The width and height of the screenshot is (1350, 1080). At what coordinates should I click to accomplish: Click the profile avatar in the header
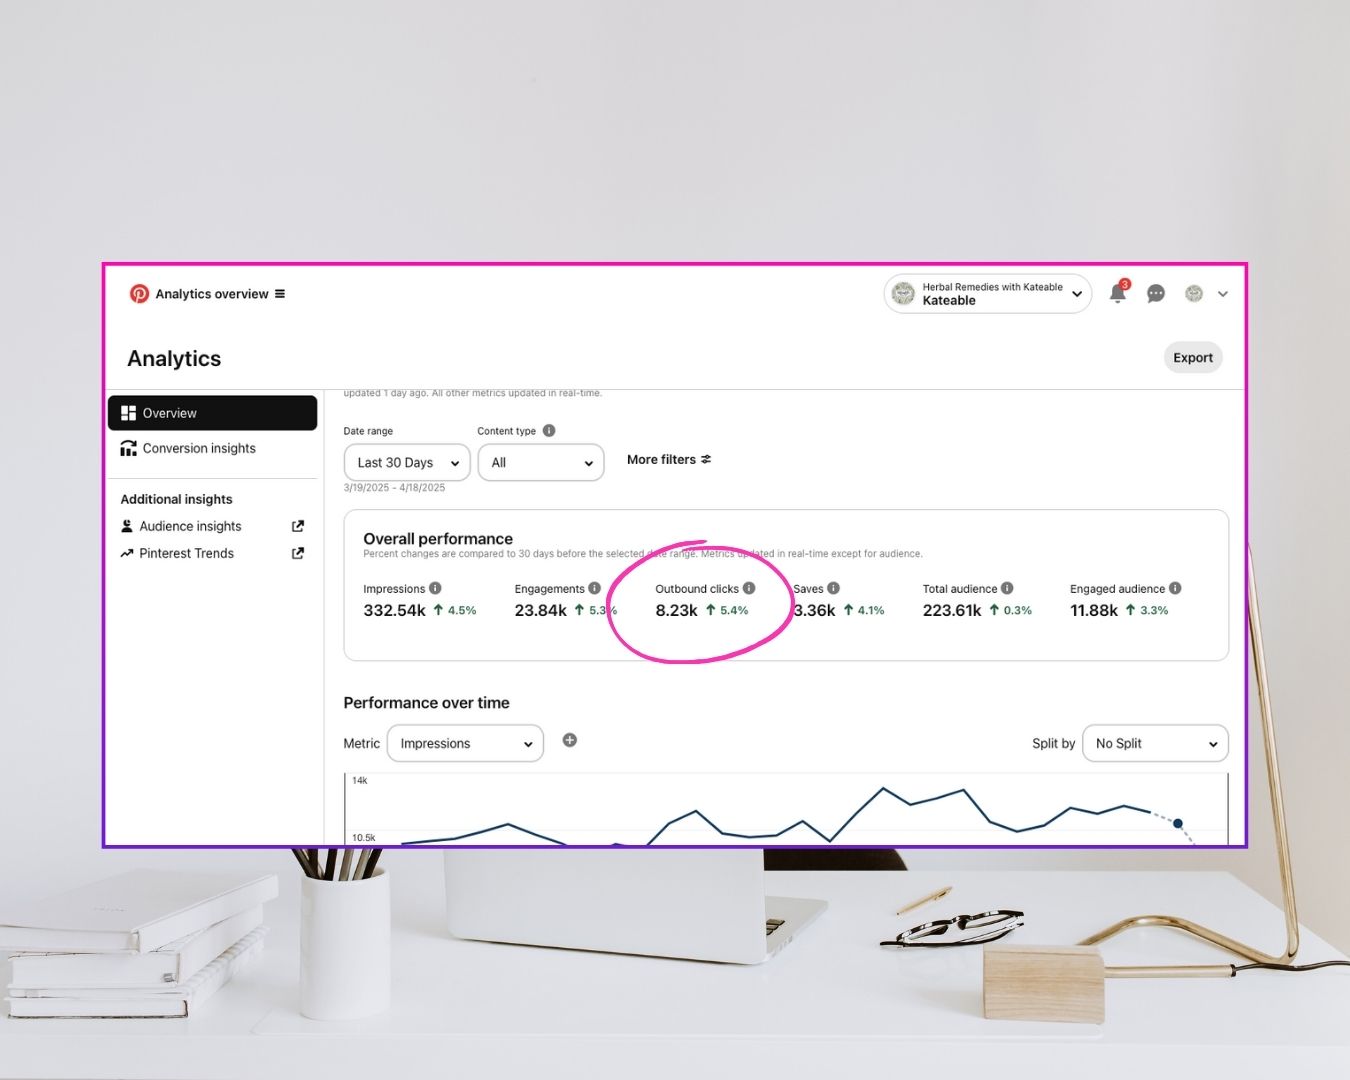[1193, 293]
